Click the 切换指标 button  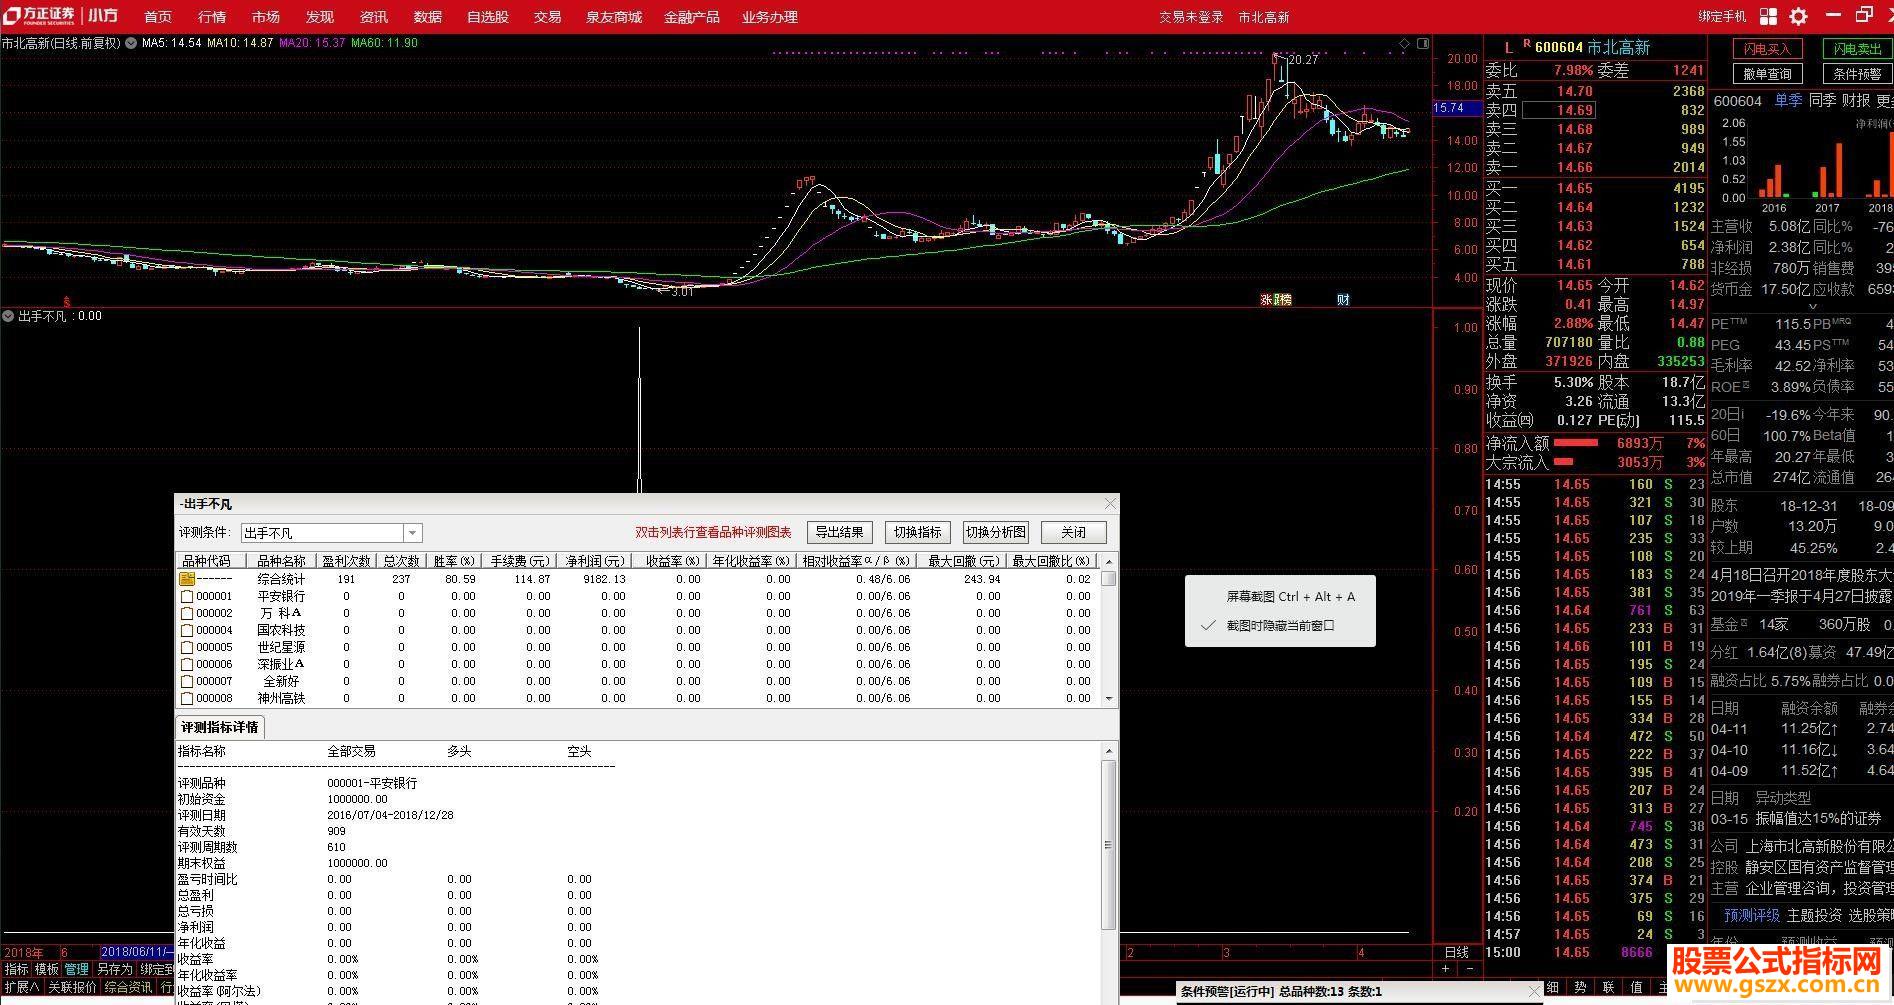point(917,532)
